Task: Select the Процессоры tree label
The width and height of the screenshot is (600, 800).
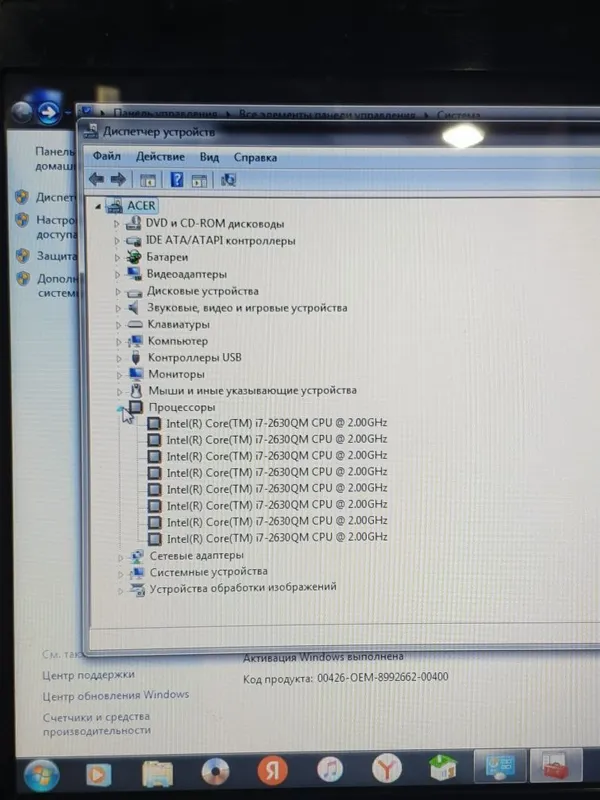Action: (182, 407)
